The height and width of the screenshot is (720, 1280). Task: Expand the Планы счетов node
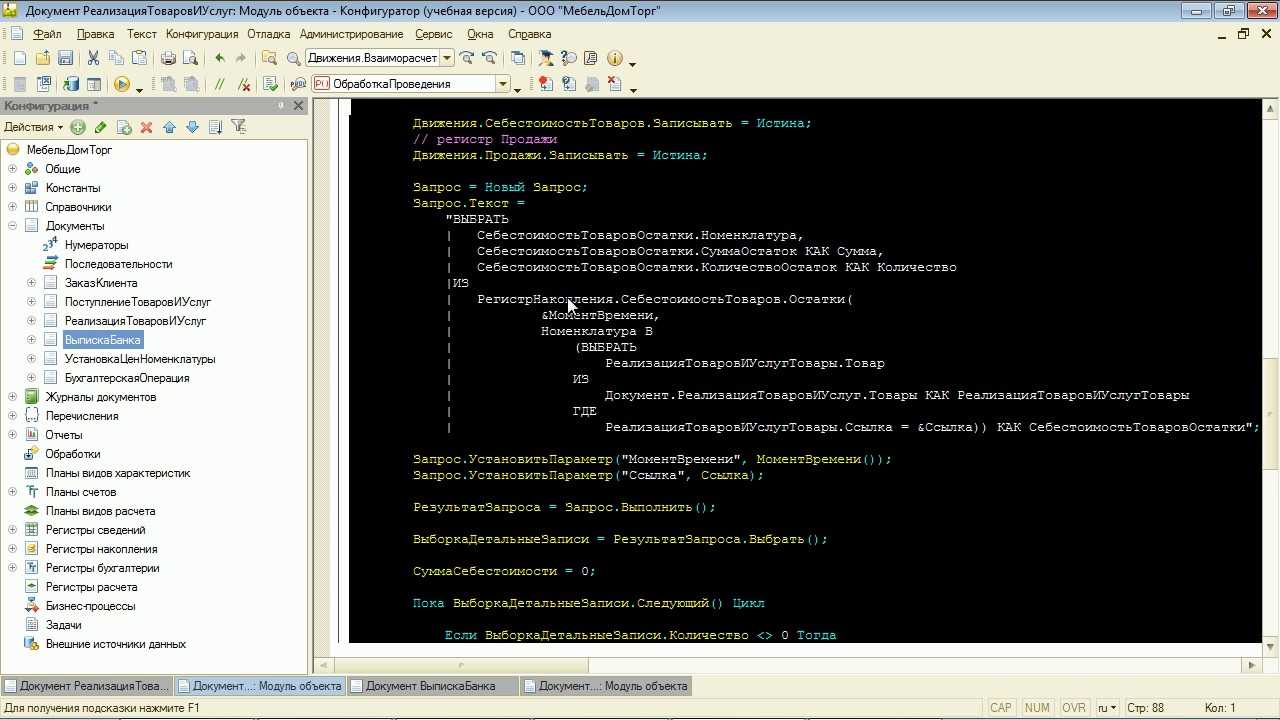(12, 492)
